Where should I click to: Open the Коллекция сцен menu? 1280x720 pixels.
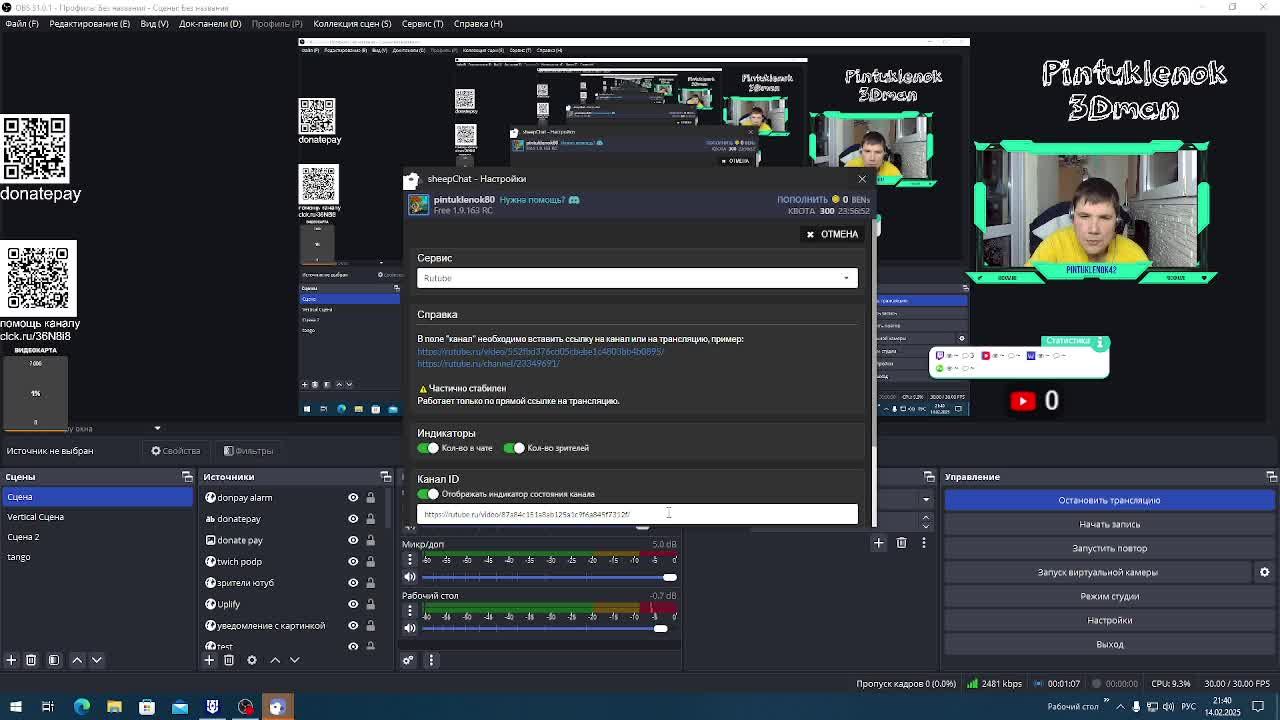[x=352, y=24]
